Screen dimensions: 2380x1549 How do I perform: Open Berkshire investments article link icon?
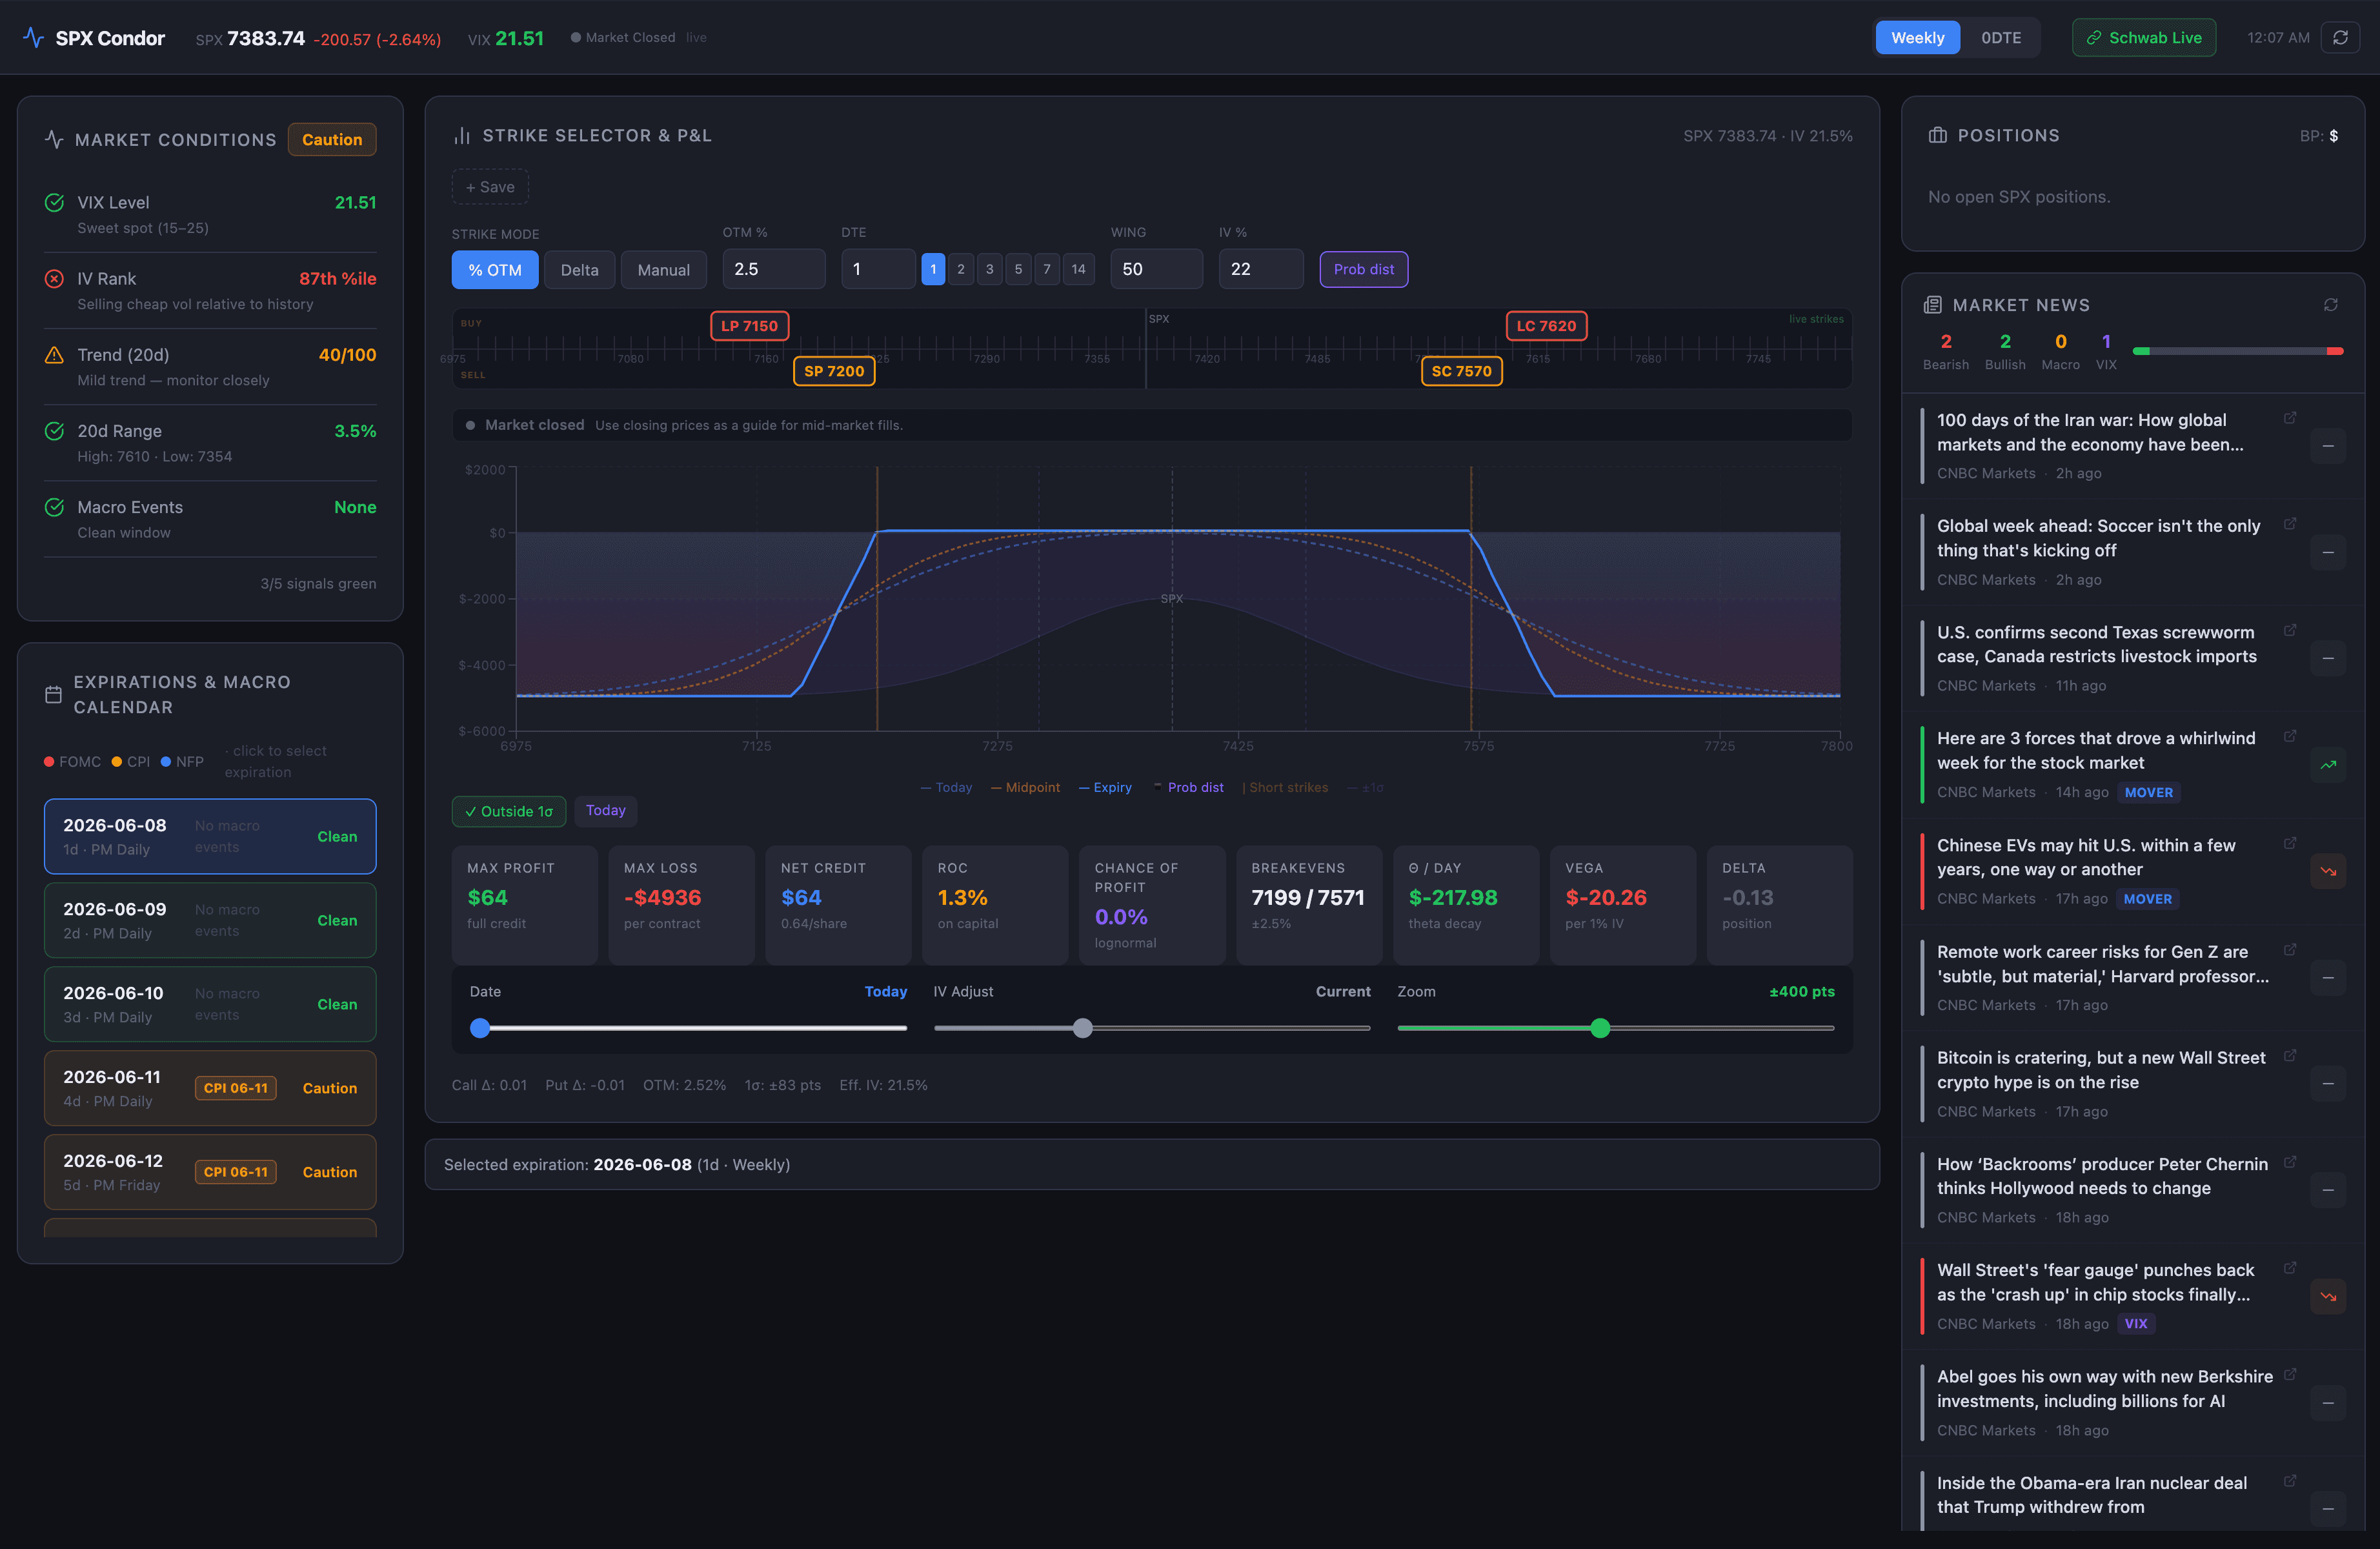[x=2290, y=1375]
